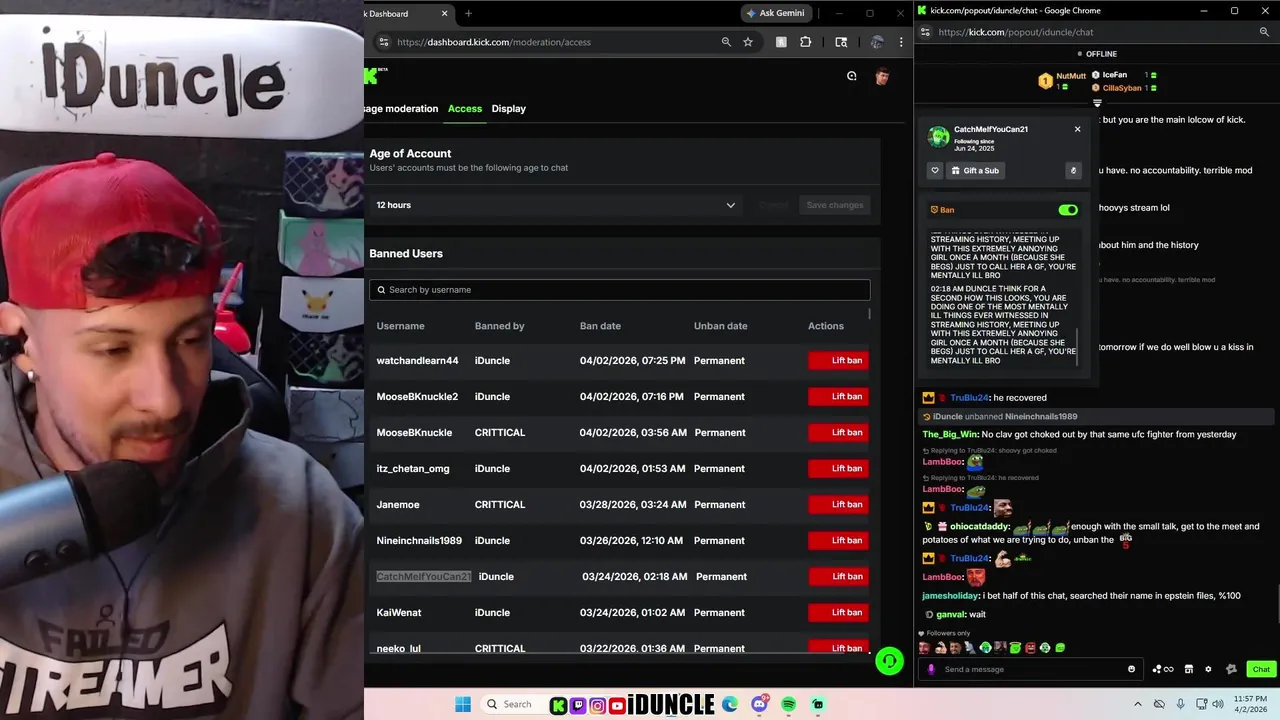
Task: Click the Ban date column header
Action: click(x=600, y=326)
